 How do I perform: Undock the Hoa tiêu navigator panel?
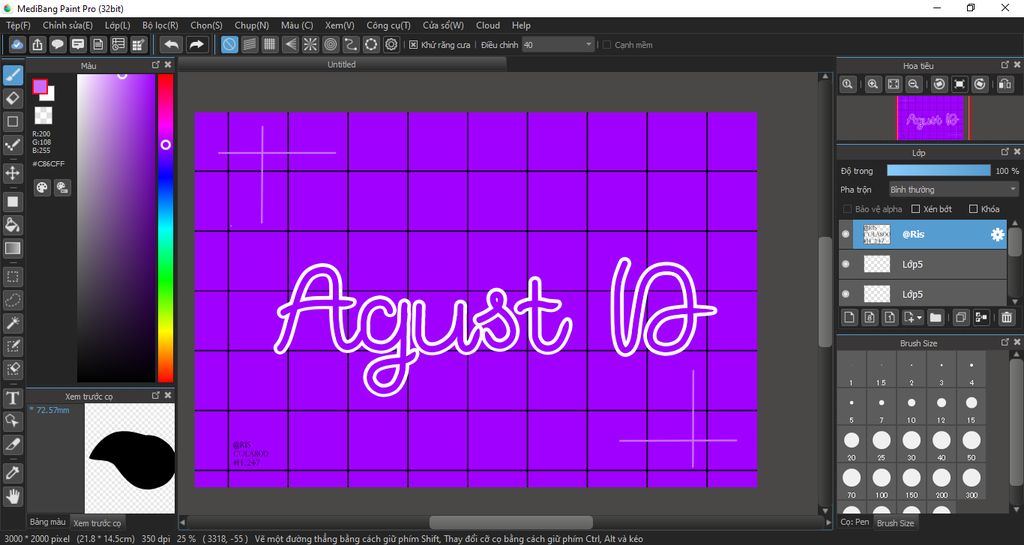(x=1005, y=65)
